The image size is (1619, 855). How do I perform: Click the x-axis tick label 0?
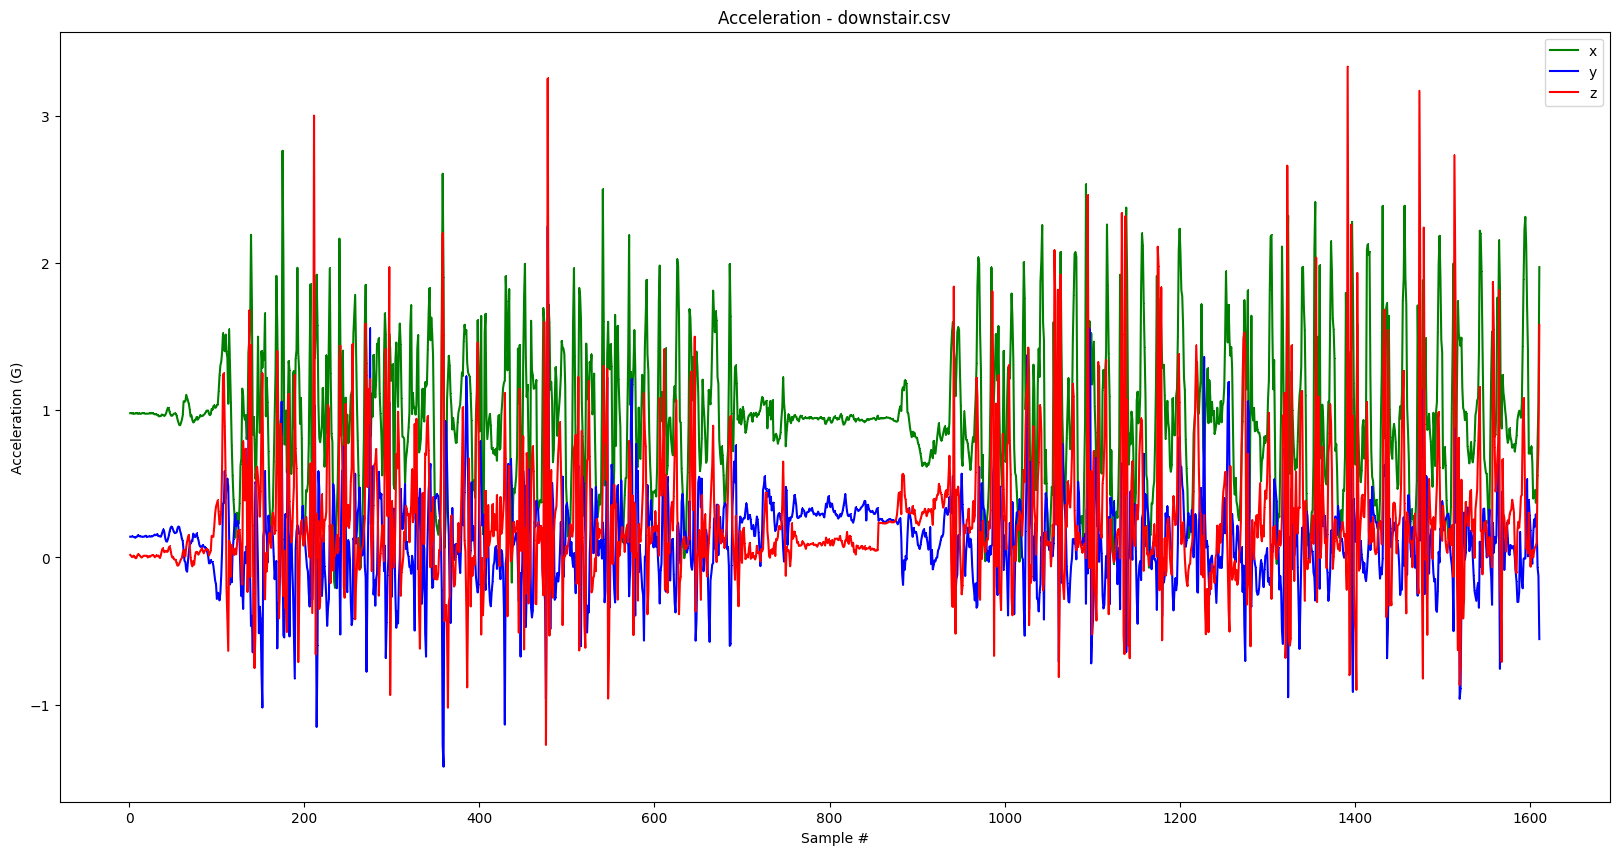point(129,818)
